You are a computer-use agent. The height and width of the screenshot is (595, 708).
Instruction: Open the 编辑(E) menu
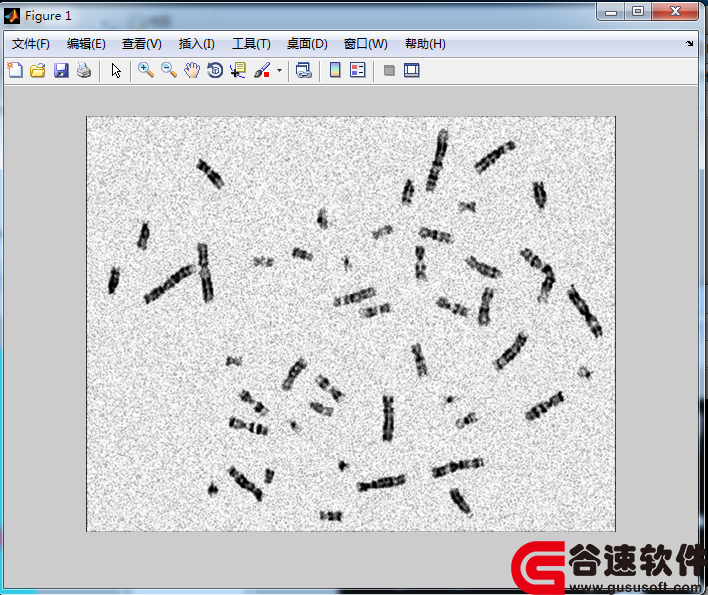pos(86,44)
